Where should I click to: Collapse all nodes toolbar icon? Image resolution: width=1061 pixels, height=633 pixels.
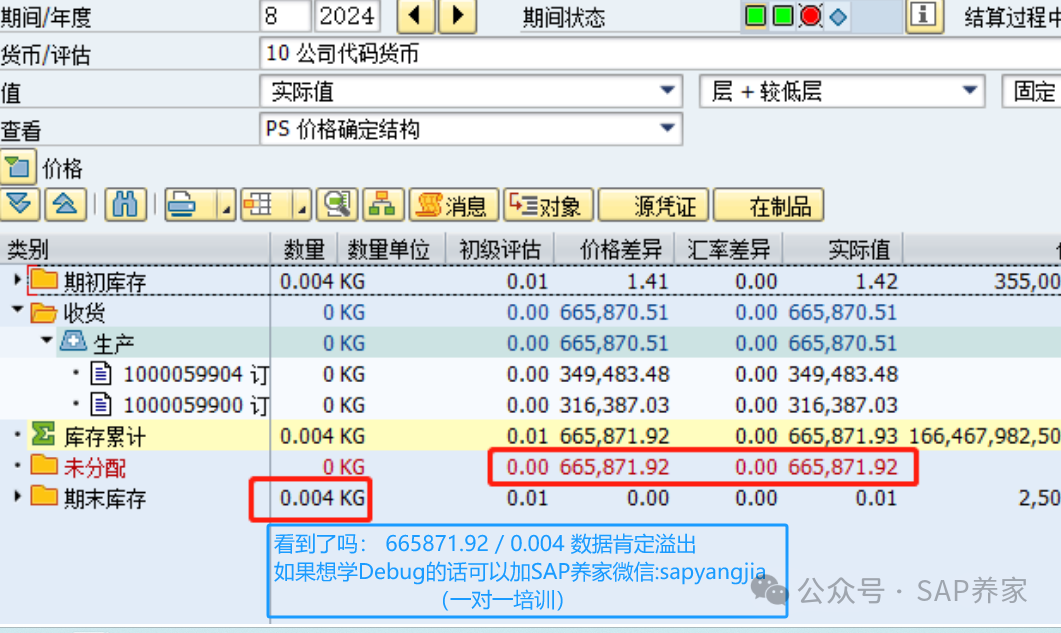pos(65,204)
